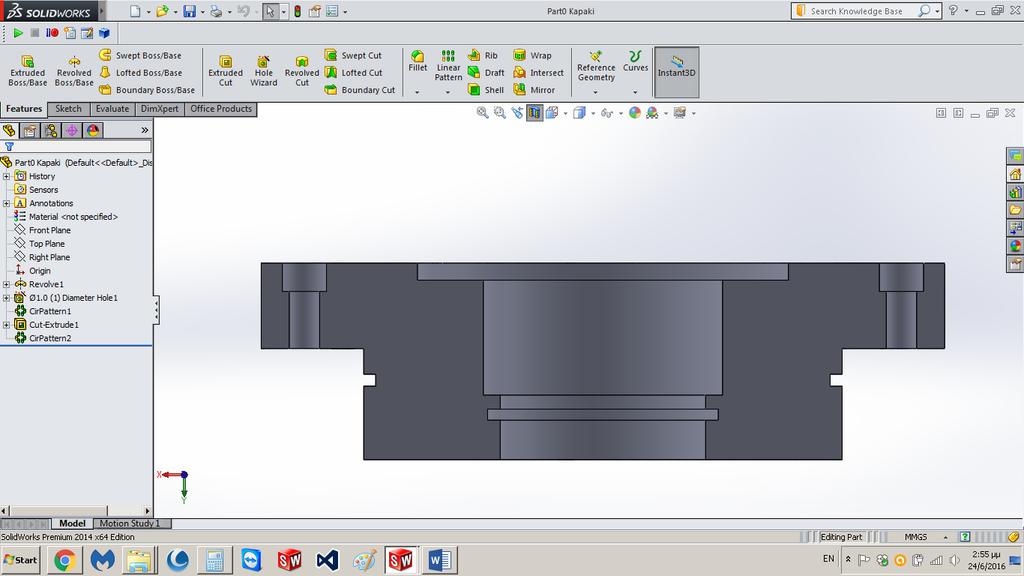Choose Lofted Cut
This screenshot has width=1024, height=576.
point(353,72)
